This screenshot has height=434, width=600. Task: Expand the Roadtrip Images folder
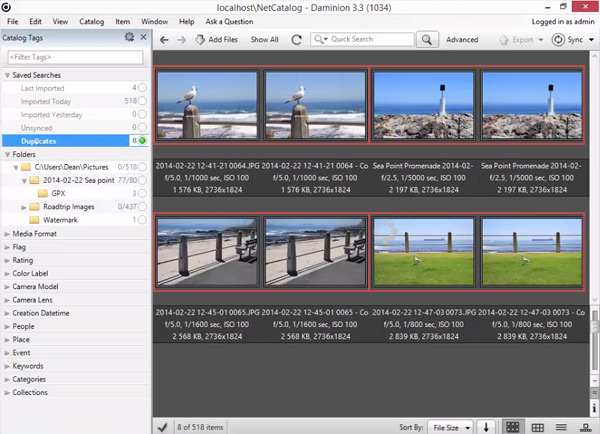click(x=23, y=206)
